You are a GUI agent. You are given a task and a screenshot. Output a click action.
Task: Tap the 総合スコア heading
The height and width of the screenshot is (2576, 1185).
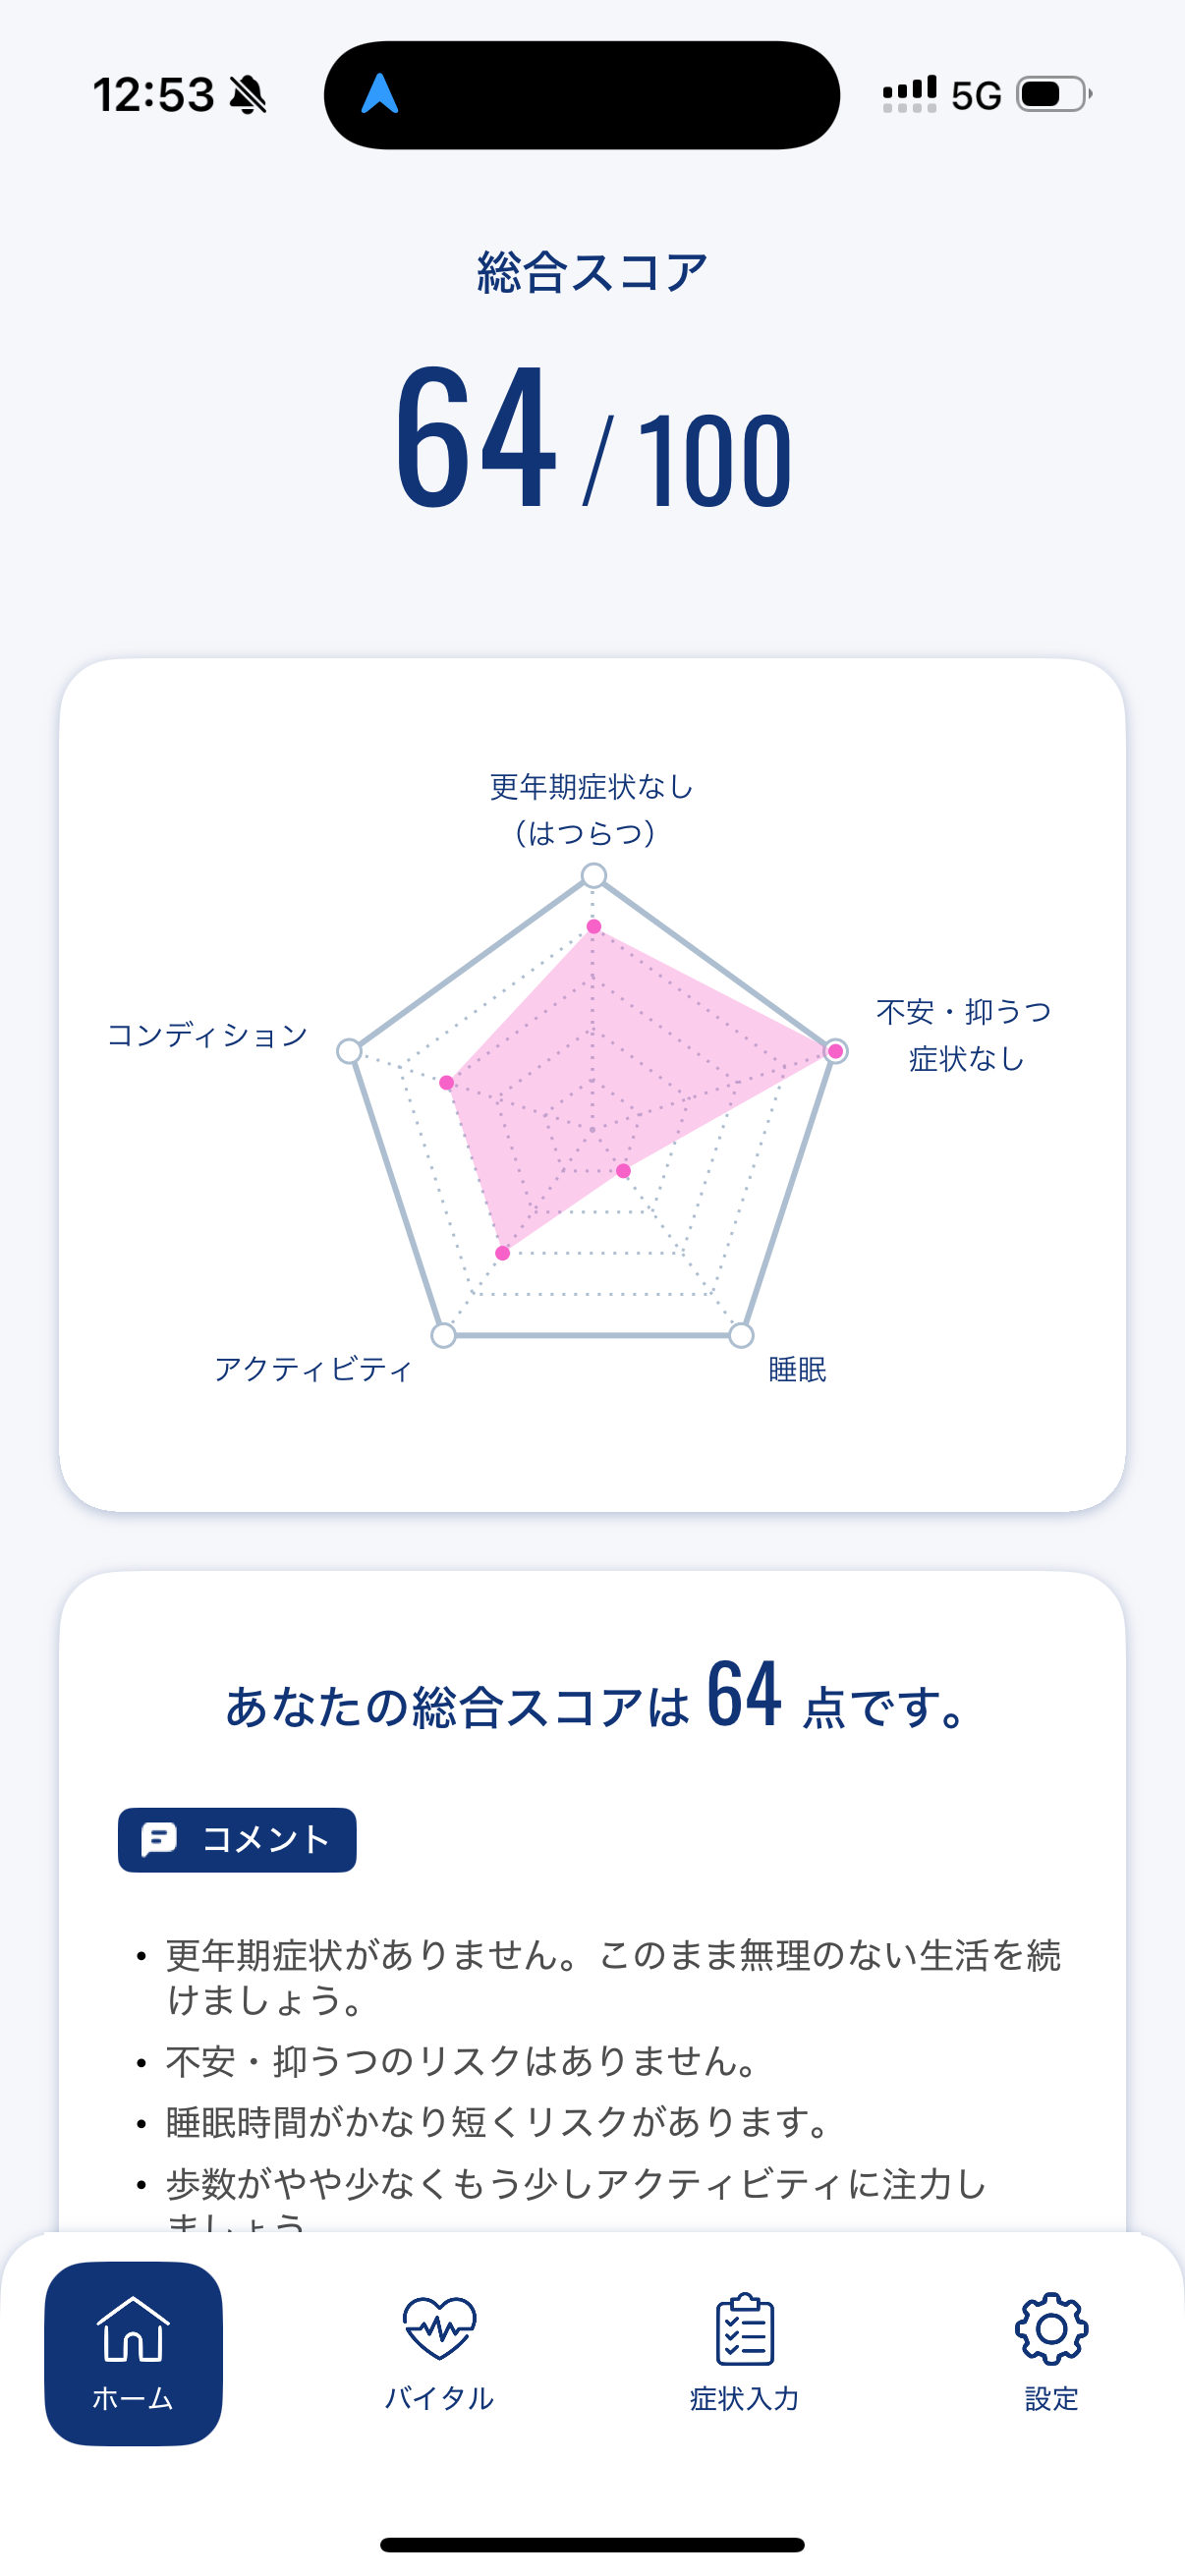click(593, 272)
